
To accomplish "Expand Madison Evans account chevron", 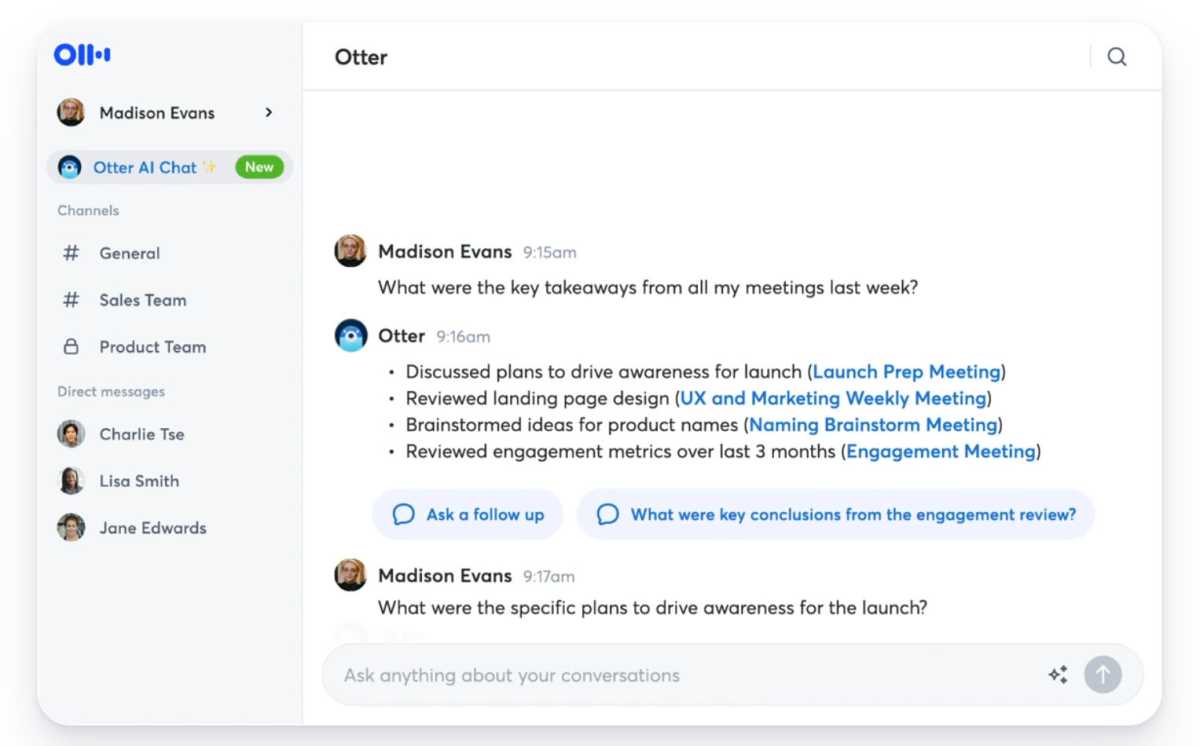I will pyautogui.click(x=268, y=113).
